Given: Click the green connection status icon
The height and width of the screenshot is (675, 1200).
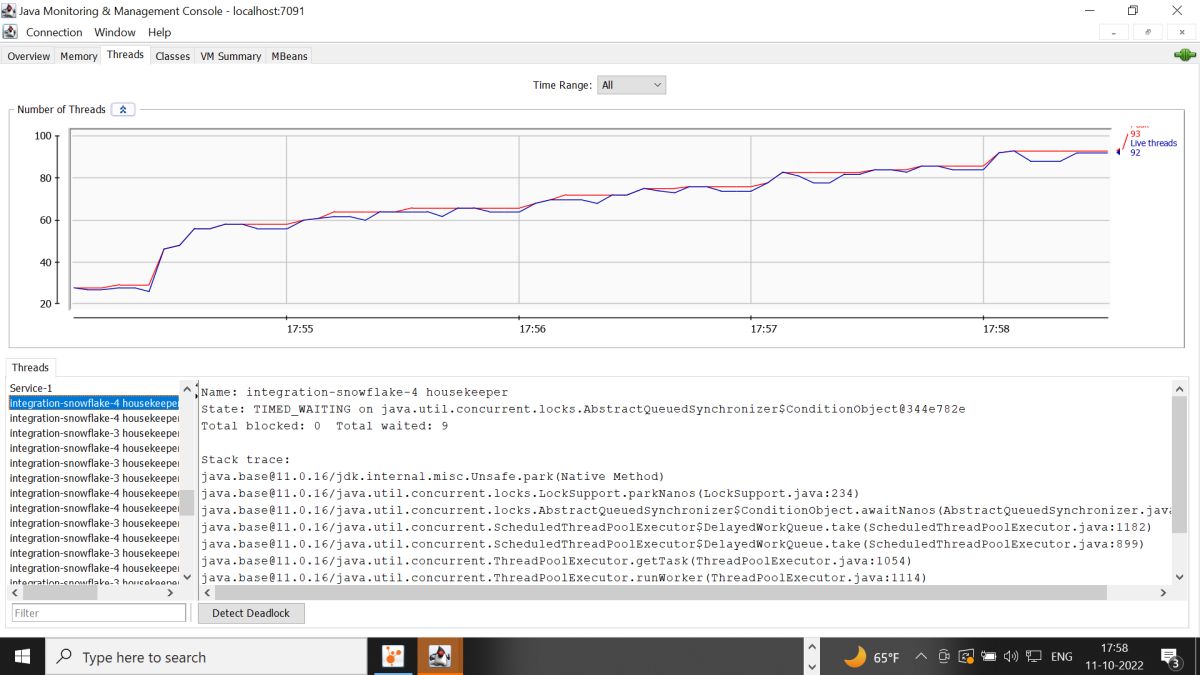Looking at the screenshot, I should point(1184,55).
